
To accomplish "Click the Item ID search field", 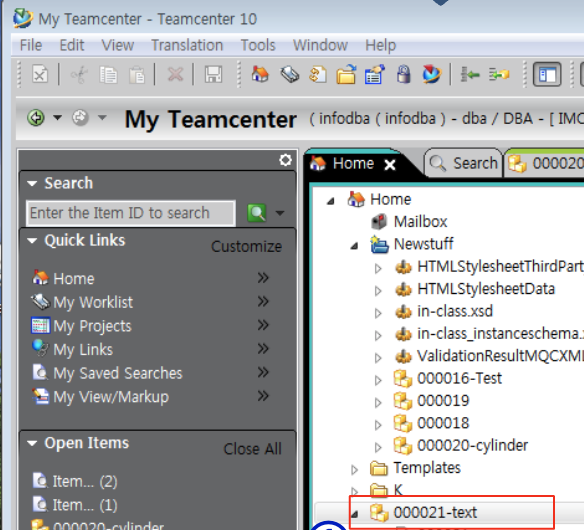I will tap(131, 213).
